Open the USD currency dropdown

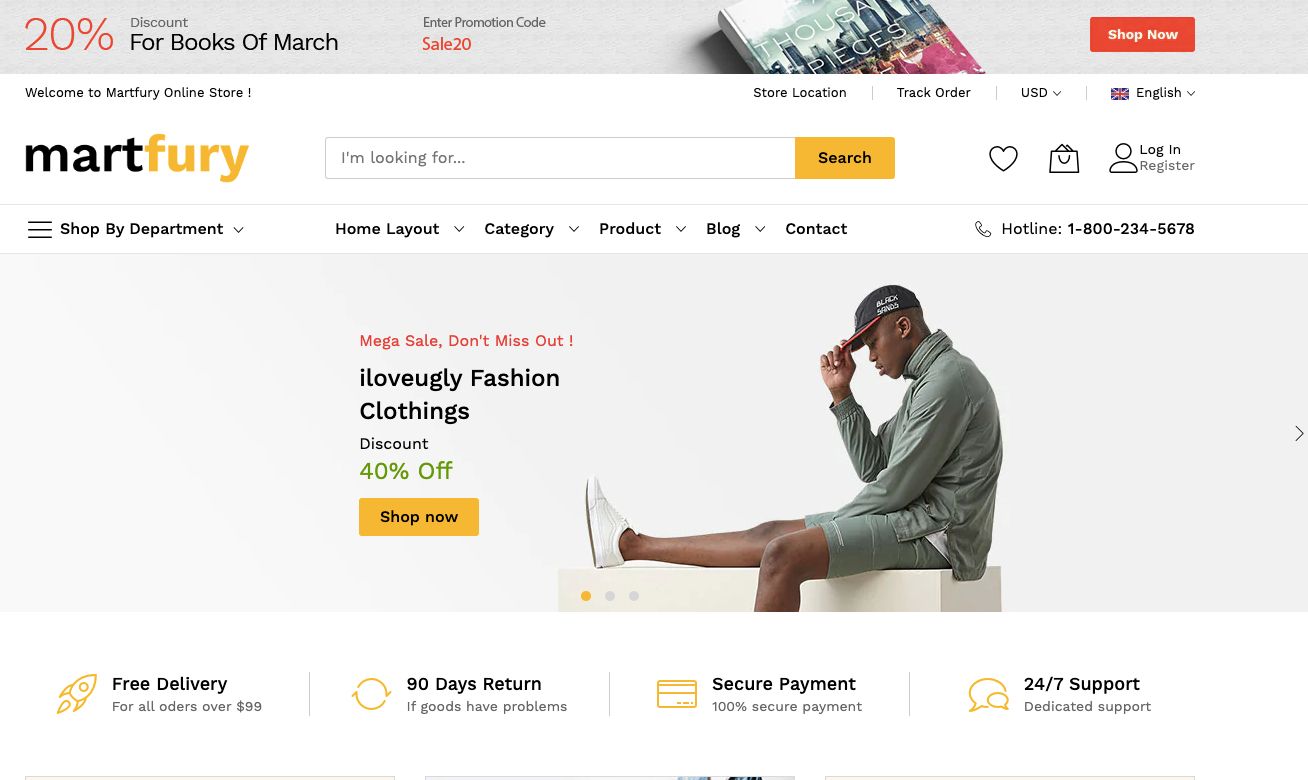(1040, 93)
